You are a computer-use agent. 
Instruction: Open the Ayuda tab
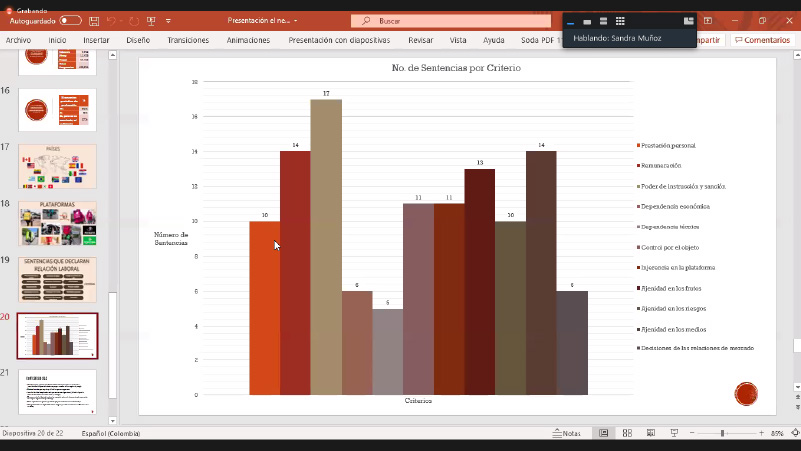click(493, 40)
